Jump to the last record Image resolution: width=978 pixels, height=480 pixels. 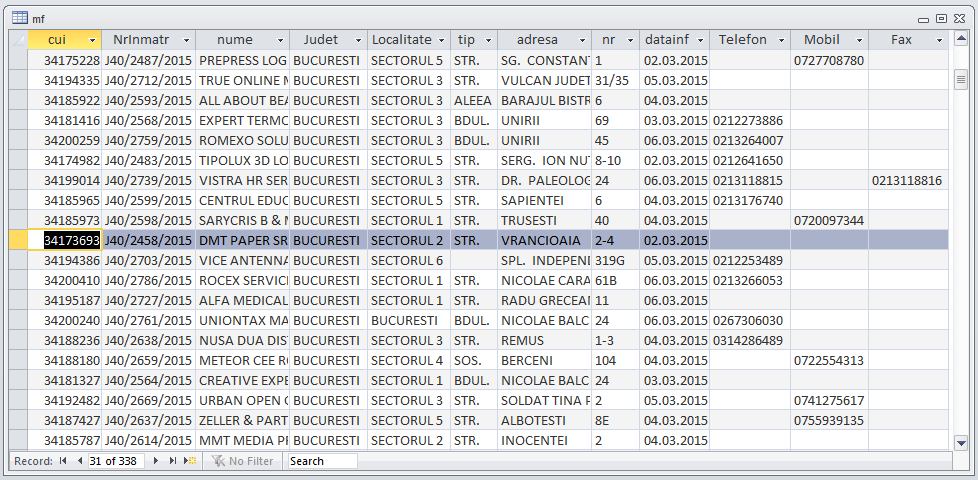[x=172, y=461]
